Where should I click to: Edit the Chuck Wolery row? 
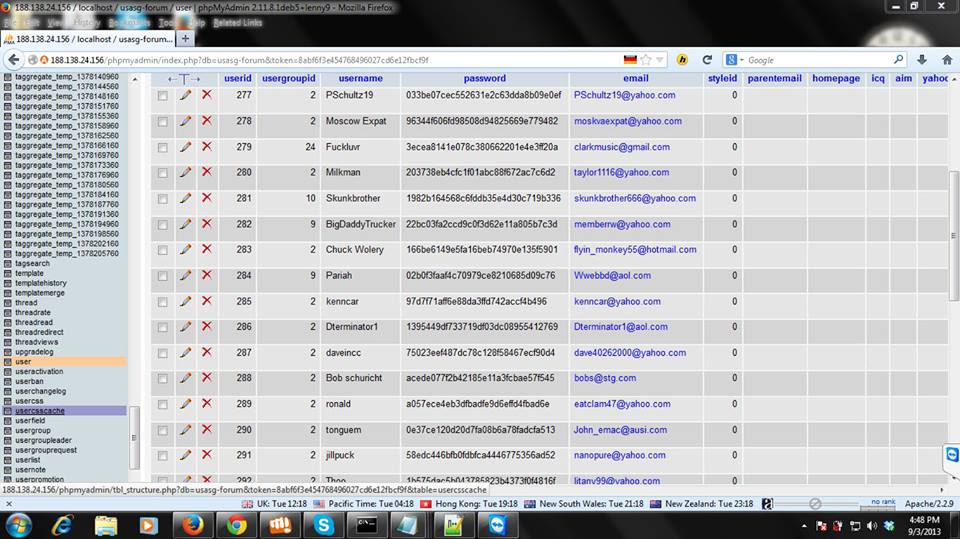pos(185,250)
